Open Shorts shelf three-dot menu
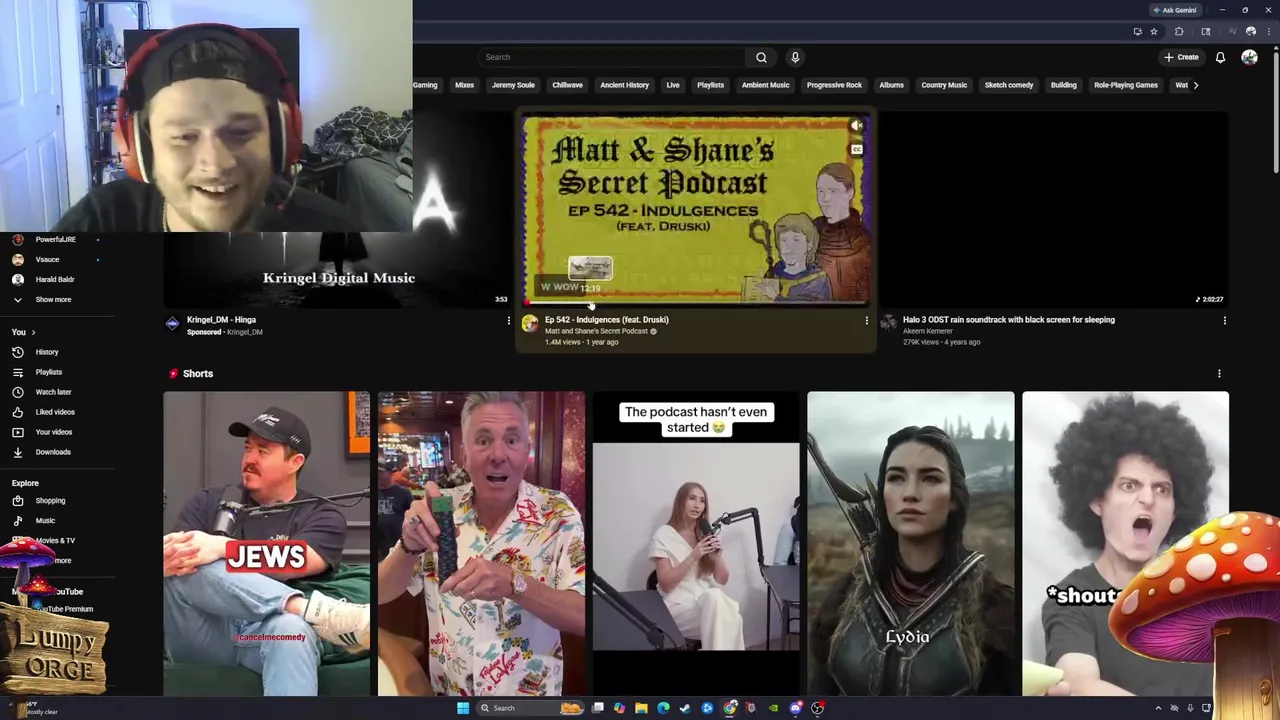The height and width of the screenshot is (720, 1280). coord(1219,374)
